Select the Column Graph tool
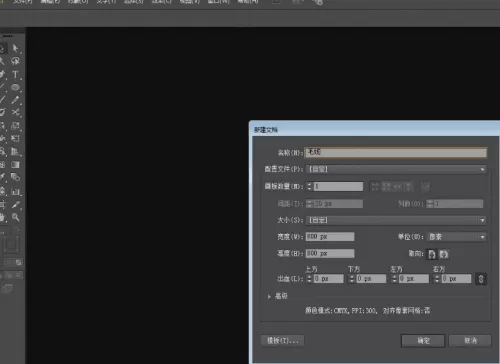Viewport: 500px width, 364px height. [x=15, y=192]
